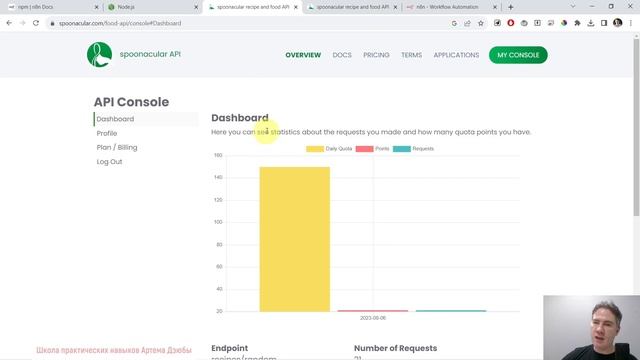The image size is (640, 360).
Task: Open a new browser tab
Action: pos(511,7)
